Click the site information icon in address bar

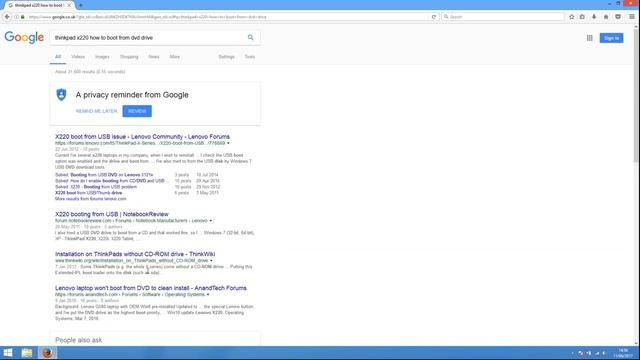17,17
